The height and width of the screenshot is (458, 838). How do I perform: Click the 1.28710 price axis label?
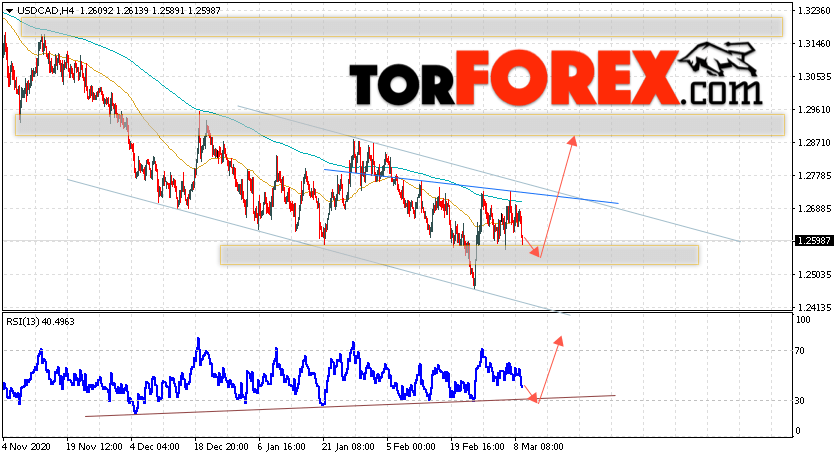click(814, 143)
